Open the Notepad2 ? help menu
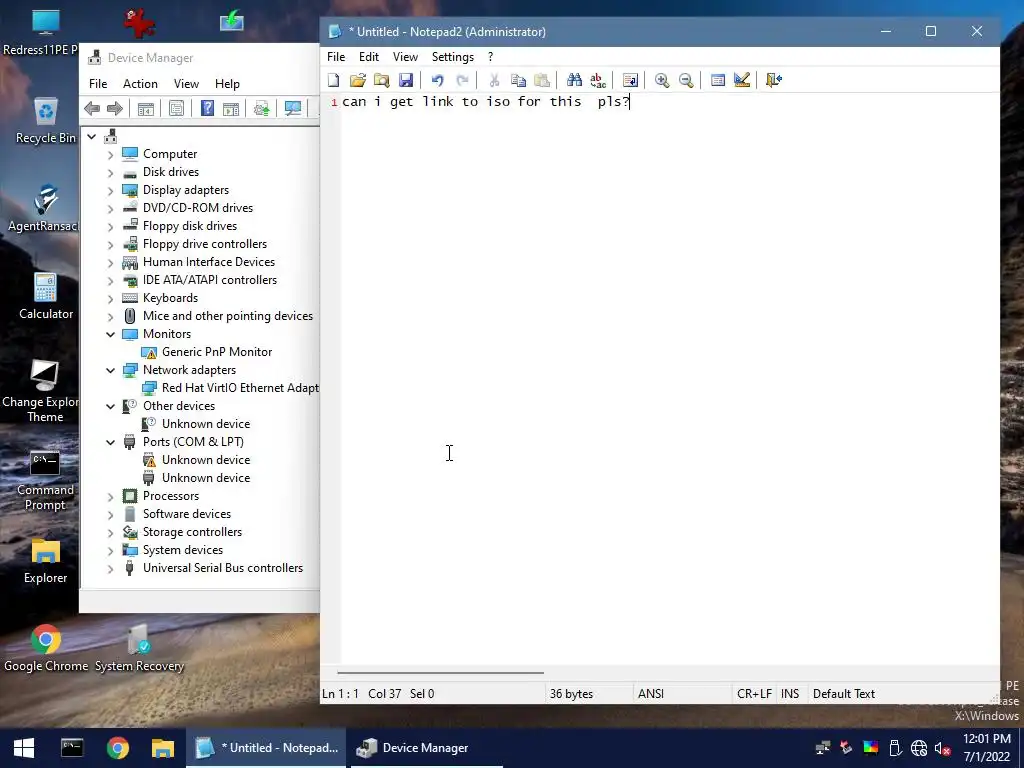The height and width of the screenshot is (768, 1024). click(490, 57)
